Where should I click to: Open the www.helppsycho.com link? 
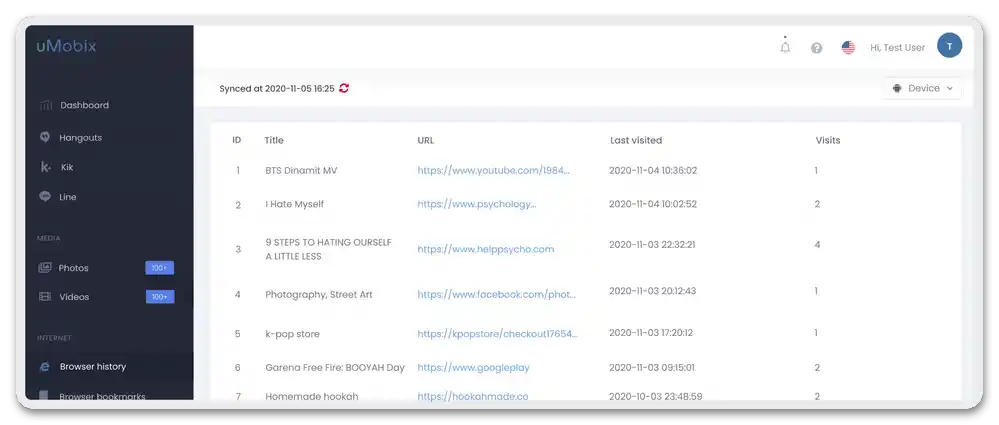coord(485,249)
